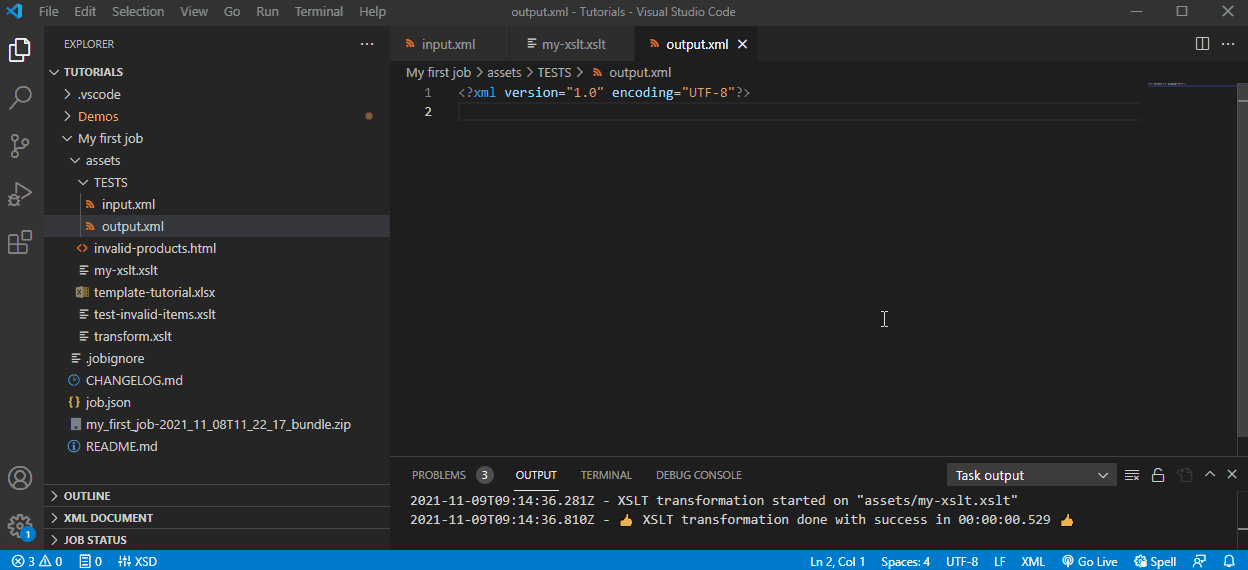Open the Manage gear icon
1248x570 pixels.
[x=20, y=526]
